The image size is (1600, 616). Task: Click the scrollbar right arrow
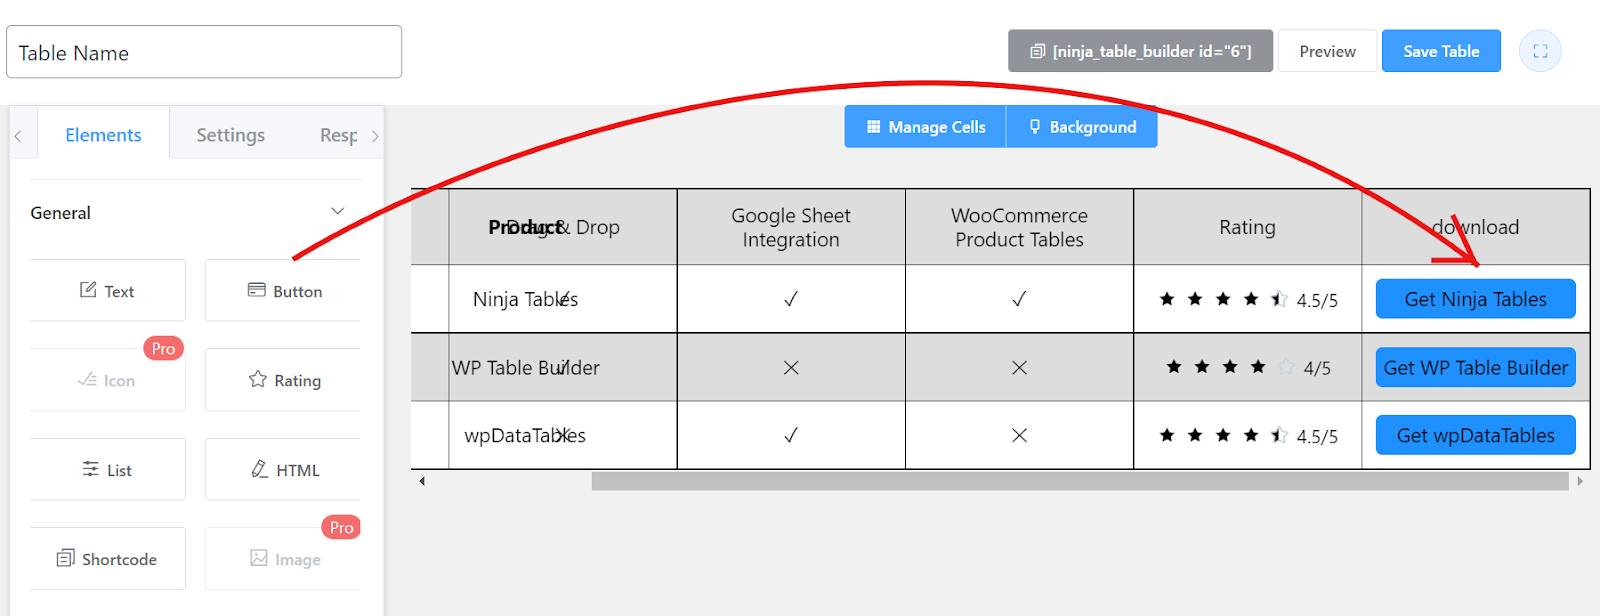tap(1580, 481)
